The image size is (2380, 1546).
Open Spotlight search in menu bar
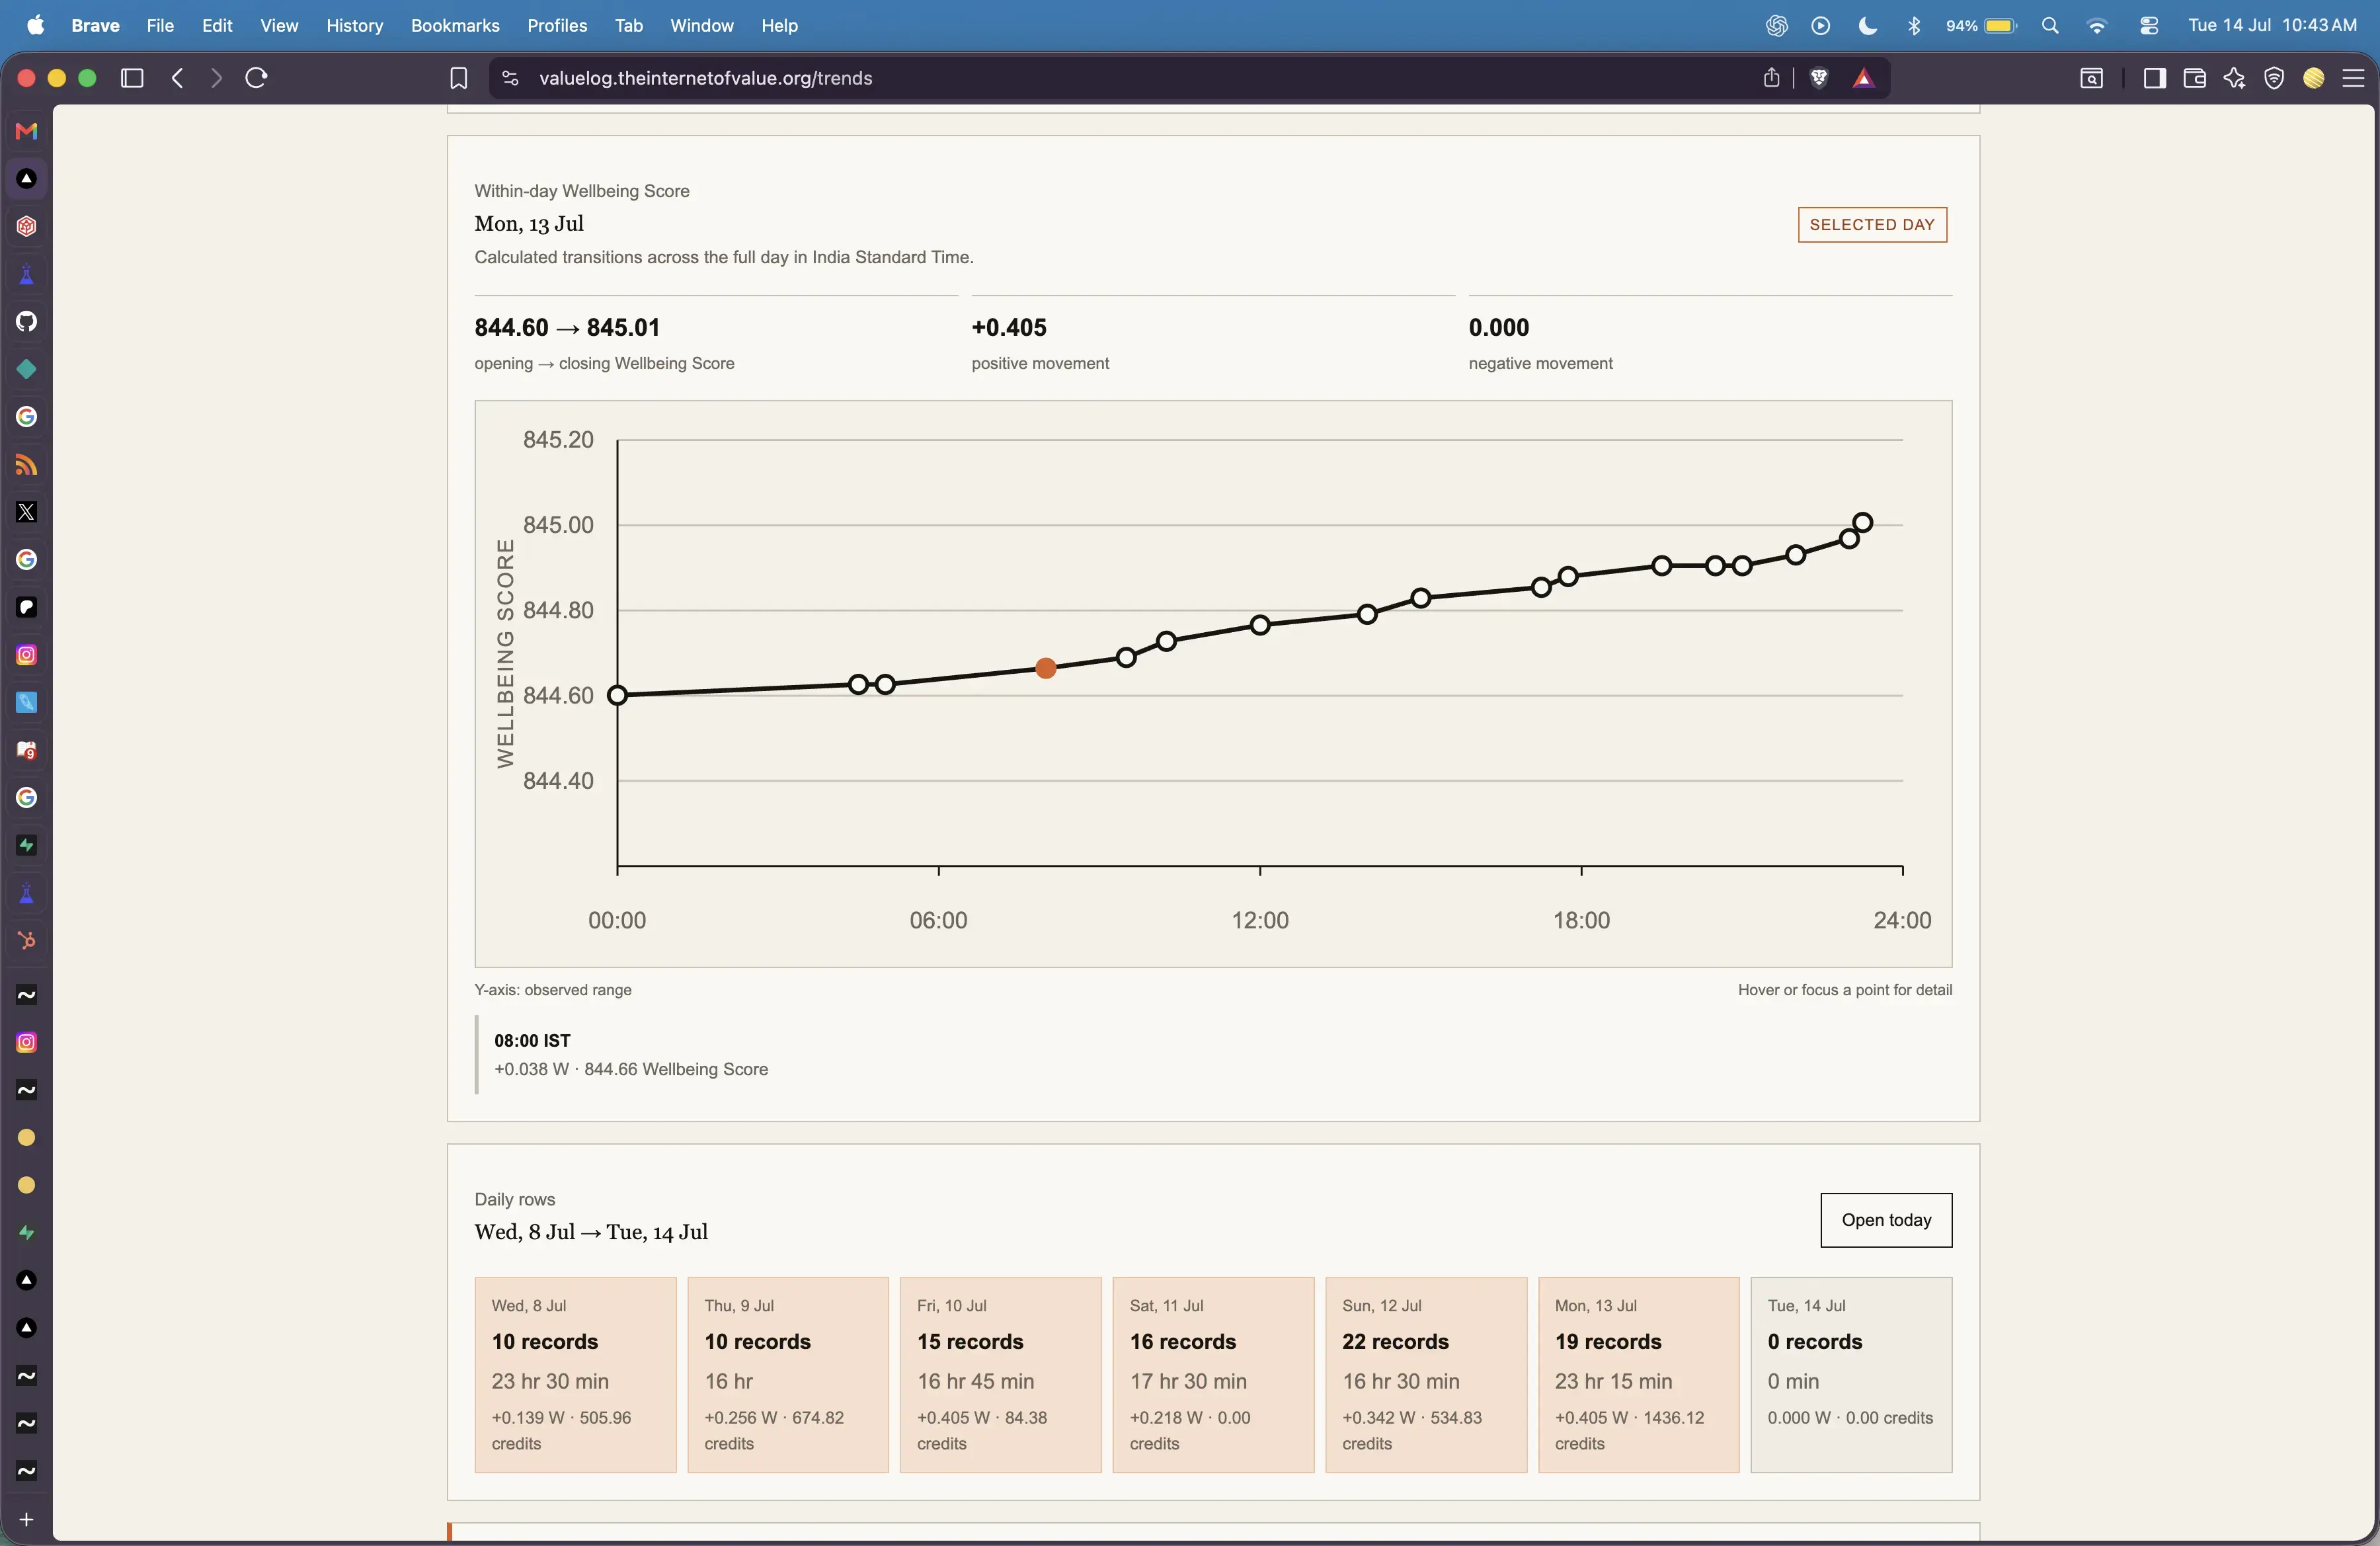point(2050,26)
